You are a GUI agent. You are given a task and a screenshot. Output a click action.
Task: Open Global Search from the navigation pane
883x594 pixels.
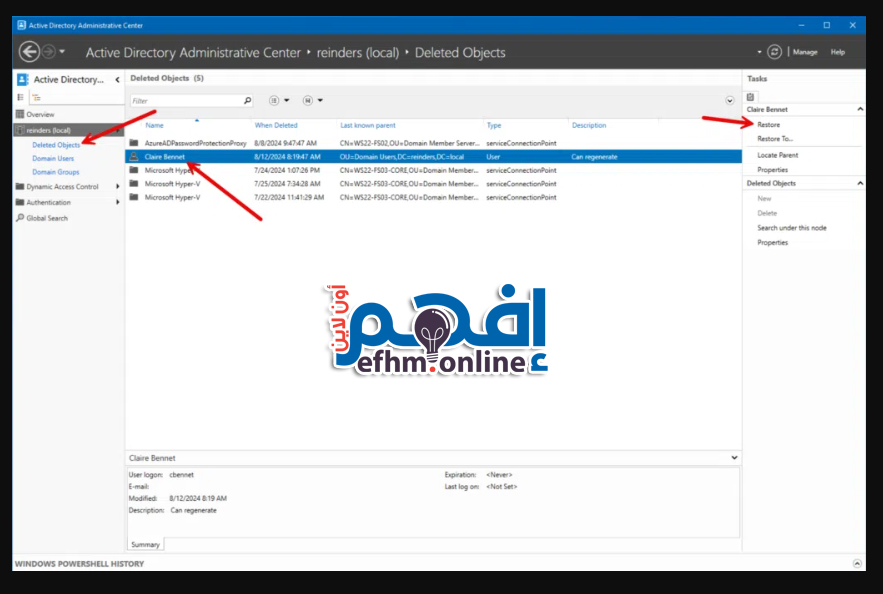coord(47,218)
